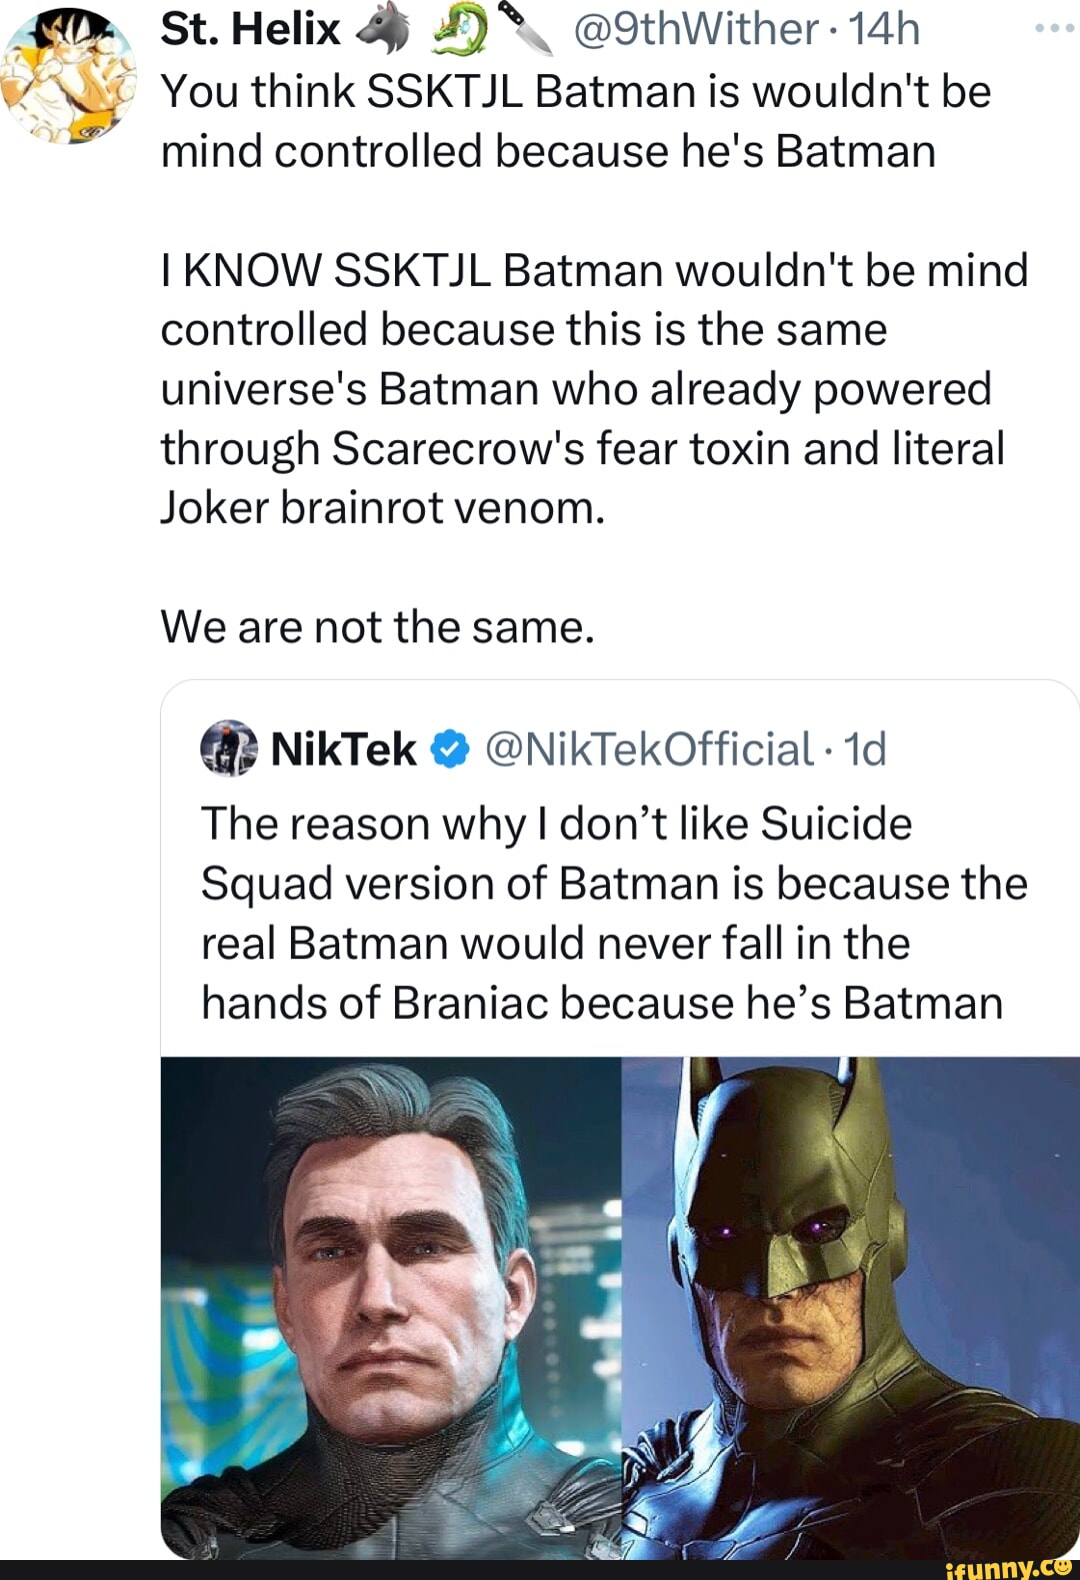The width and height of the screenshot is (1080, 1580).
Task: Visit the @9thWither handle
Action: point(696,29)
